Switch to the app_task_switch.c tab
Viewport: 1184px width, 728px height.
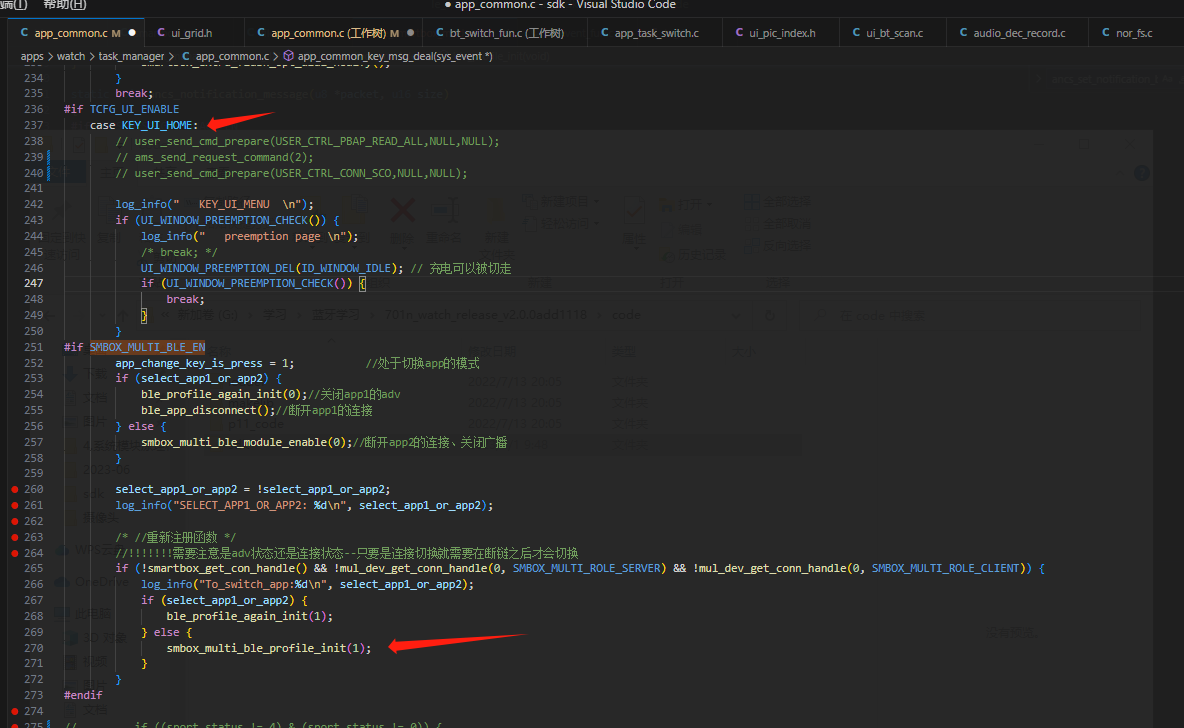[x=656, y=33]
